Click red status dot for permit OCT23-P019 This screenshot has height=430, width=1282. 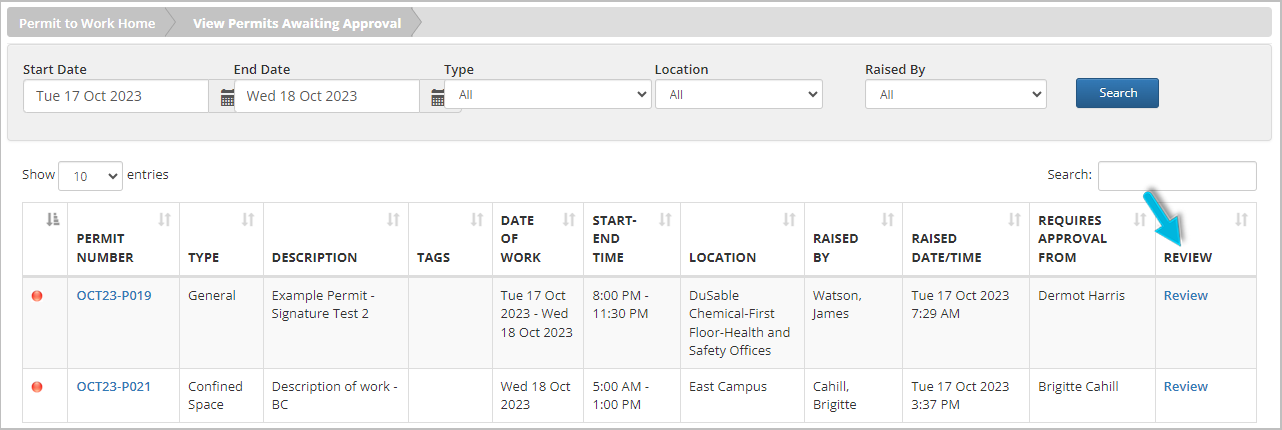(x=38, y=296)
